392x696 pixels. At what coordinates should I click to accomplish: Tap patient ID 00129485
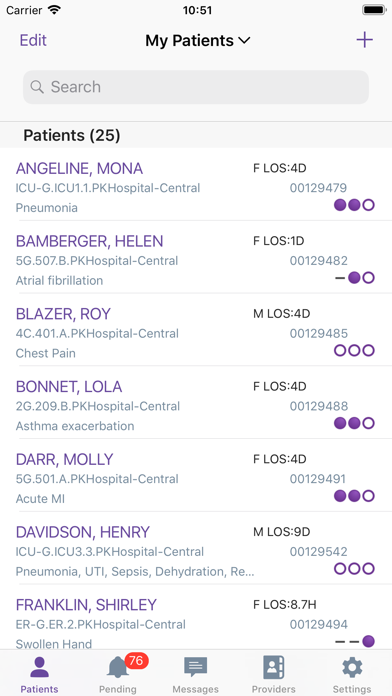coord(319,333)
